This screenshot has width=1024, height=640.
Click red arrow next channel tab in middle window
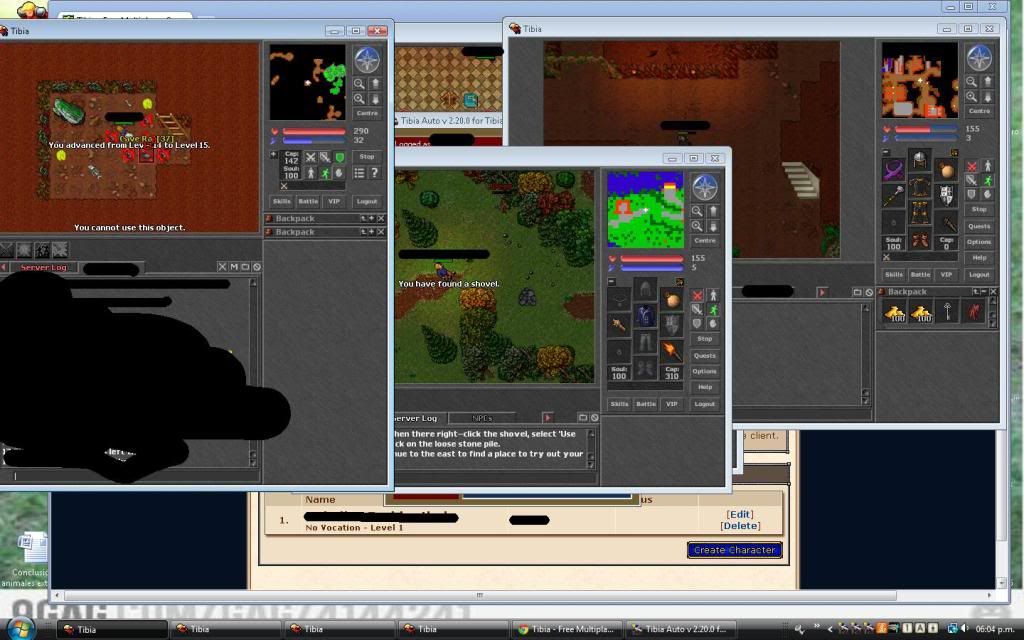[x=548, y=418]
